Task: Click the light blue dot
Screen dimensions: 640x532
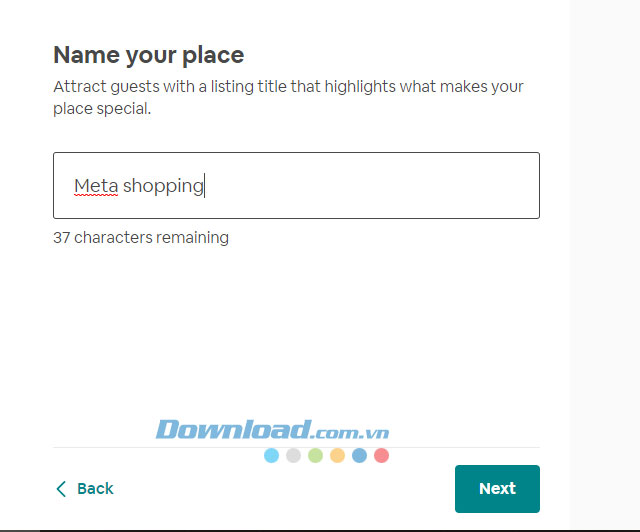Action: point(271,456)
